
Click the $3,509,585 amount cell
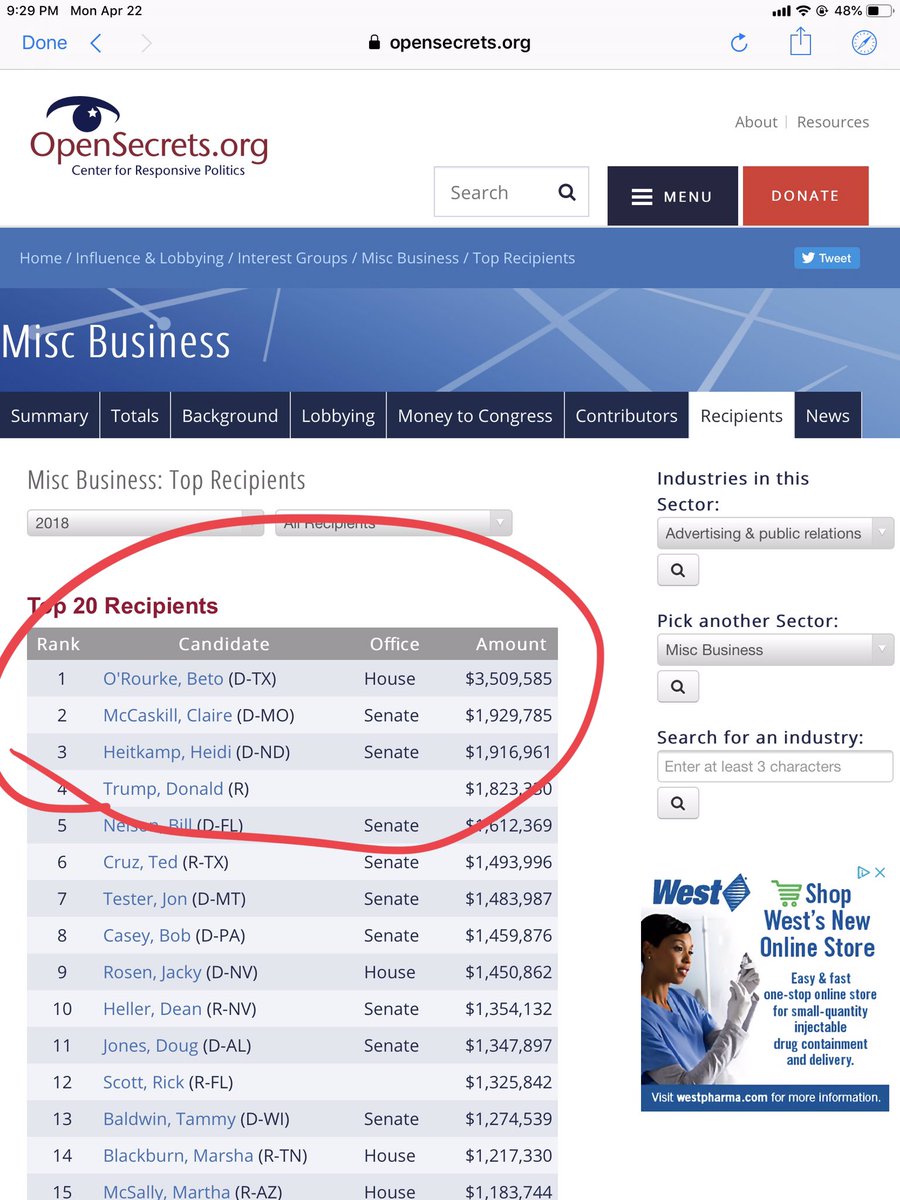(x=508, y=679)
